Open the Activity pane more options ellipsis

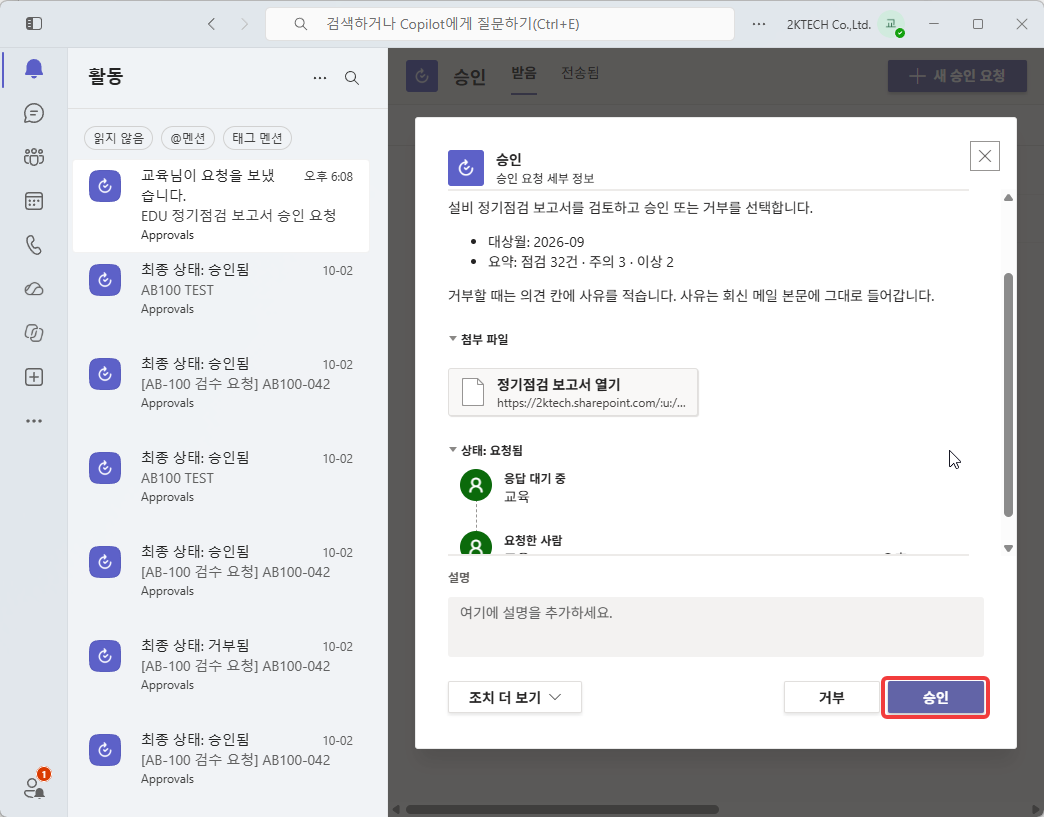click(320, 78)
